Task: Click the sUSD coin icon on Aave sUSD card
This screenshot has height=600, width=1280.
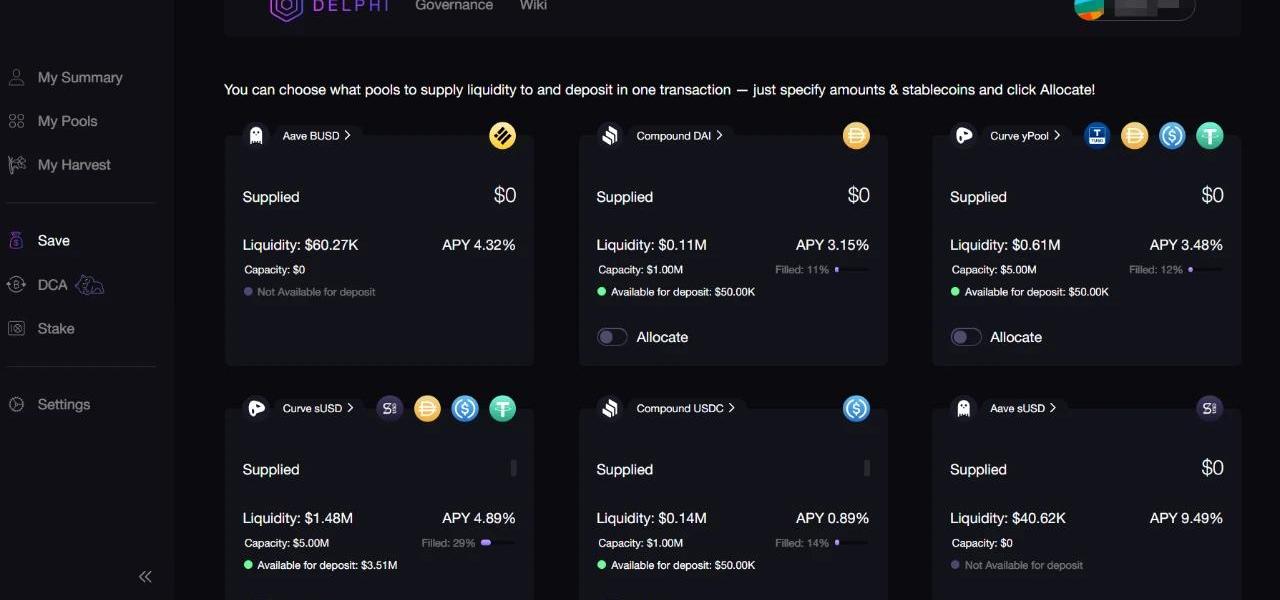Action: (1210, 408)
